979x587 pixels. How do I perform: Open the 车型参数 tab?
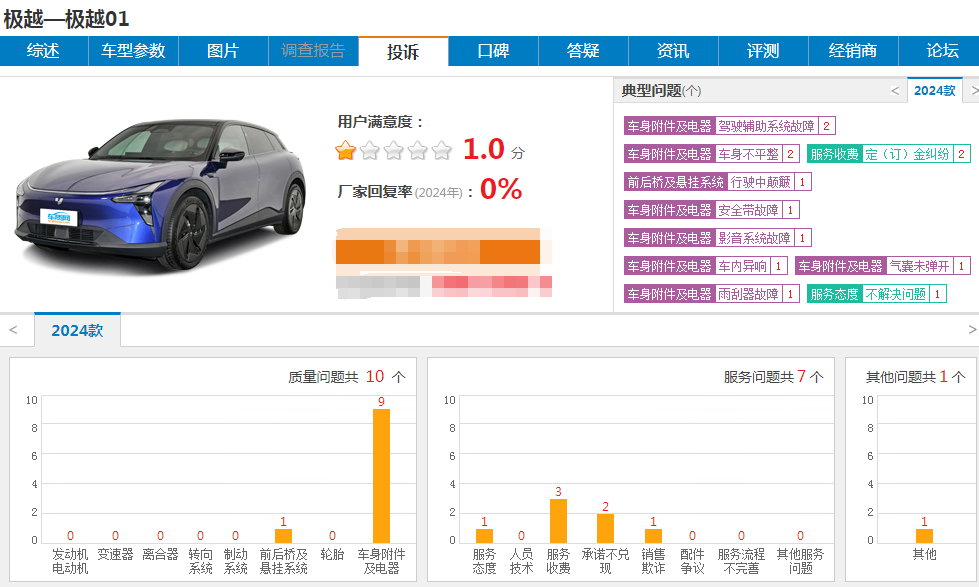(133, 51)
